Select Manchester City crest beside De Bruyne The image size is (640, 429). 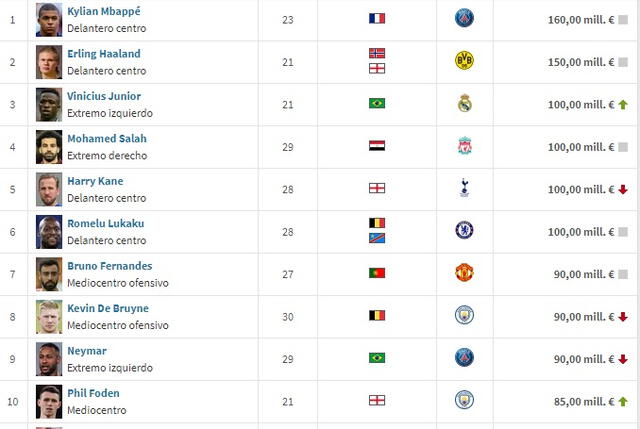pyautogui.click(x=463, y=315)
